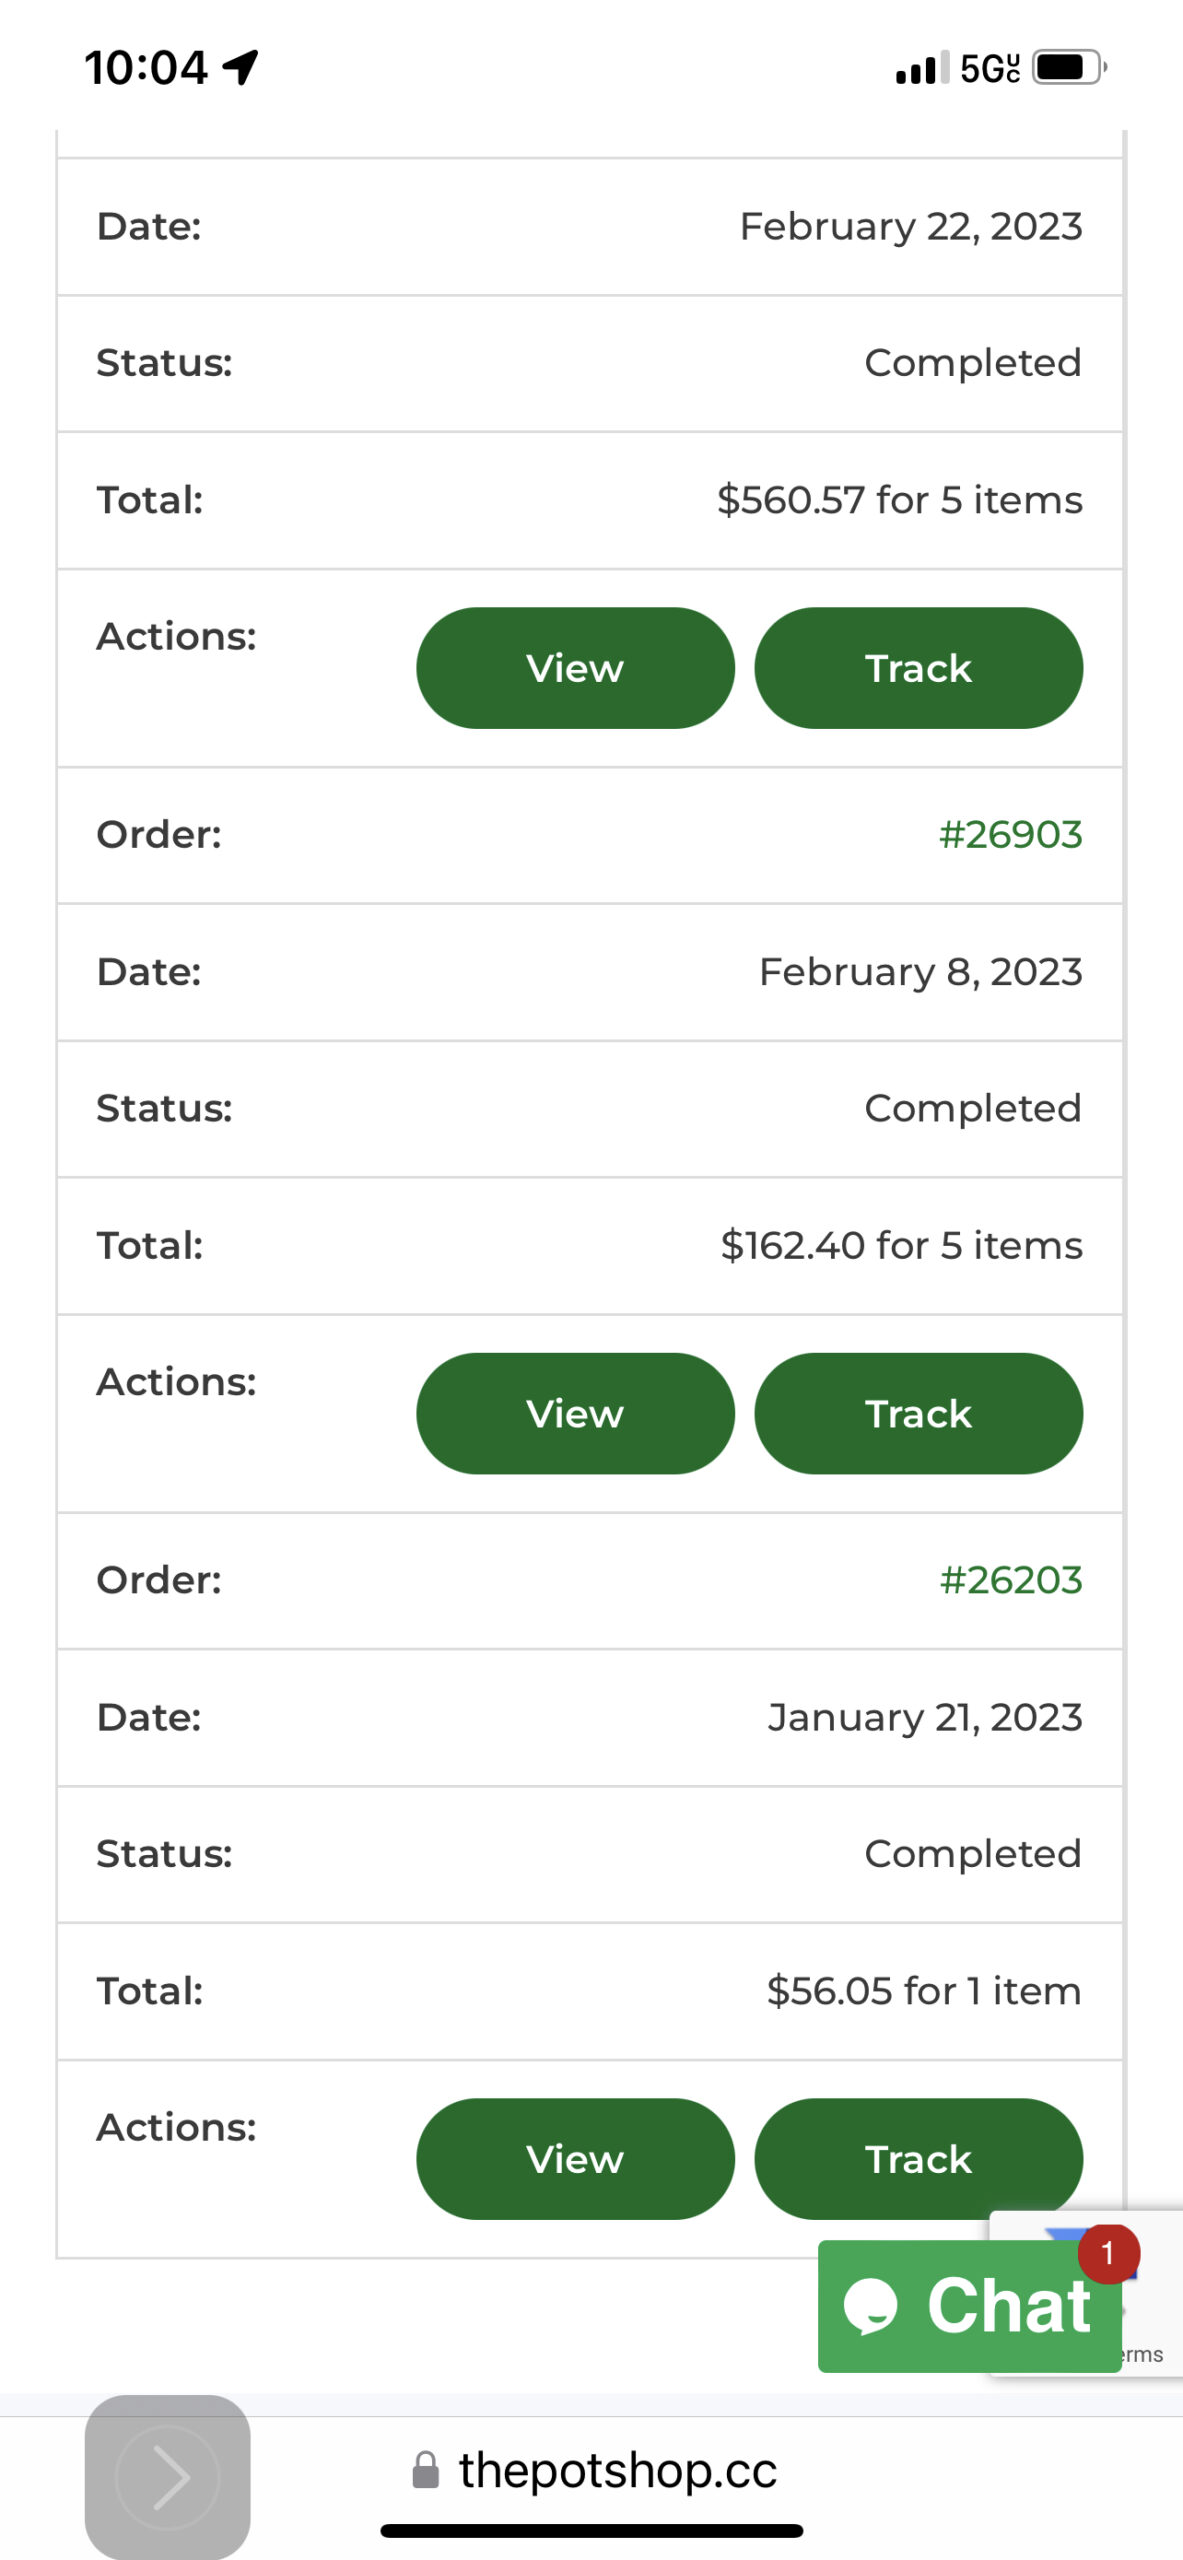Viewport: 1183px width, 2560px height.
Task: Tap the padlock icon beside the URL
Action: pyautogui.click(x=426, y=2471)
